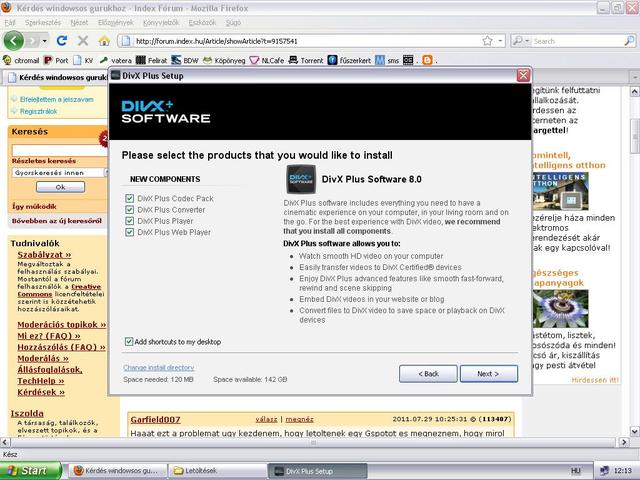Screen dimensions: 640x480
Task: Click the Change install directory link
Action: (158, 367)
